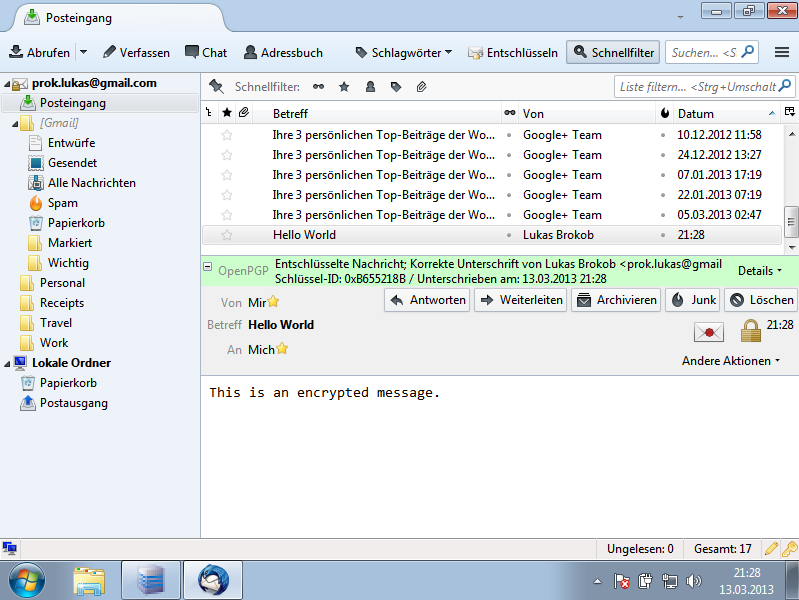Sort messages by Von column
The height and width of the screenshot is (600, 799).
[587, 113]
